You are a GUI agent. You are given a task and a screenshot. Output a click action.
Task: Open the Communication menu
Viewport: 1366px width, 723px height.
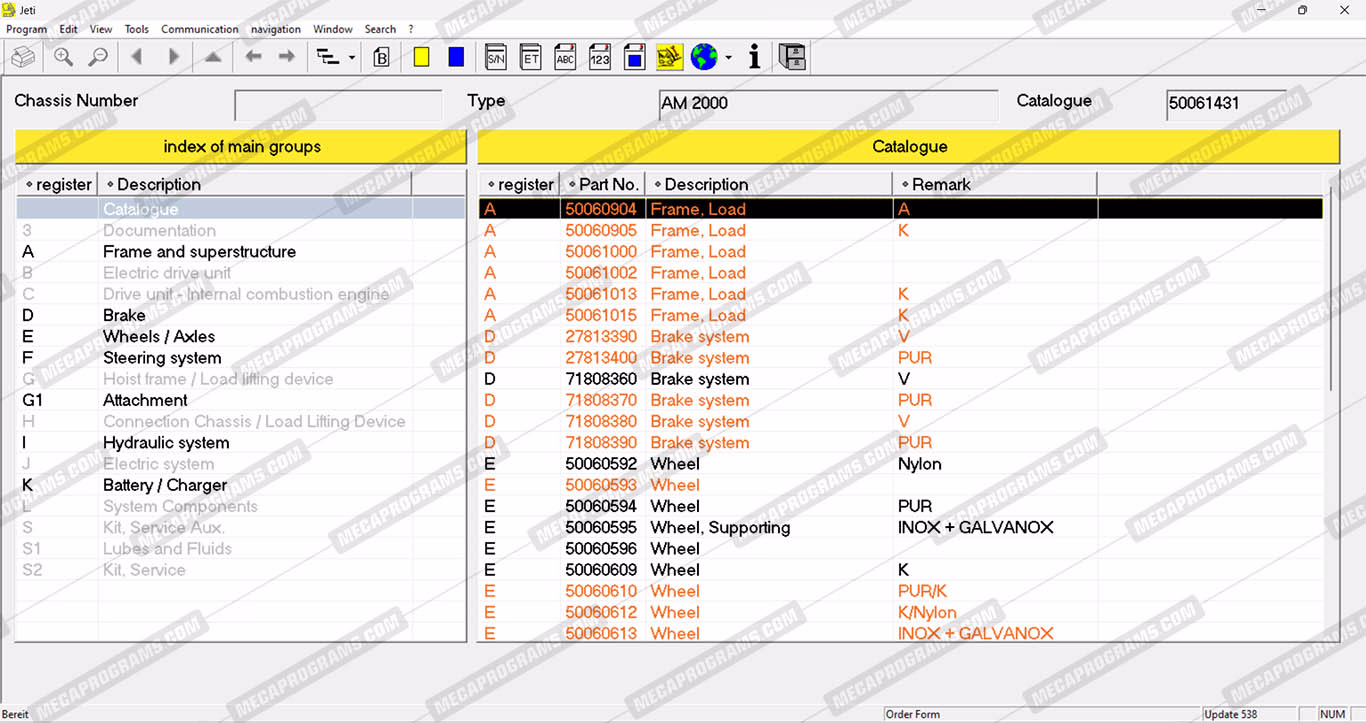199,29
